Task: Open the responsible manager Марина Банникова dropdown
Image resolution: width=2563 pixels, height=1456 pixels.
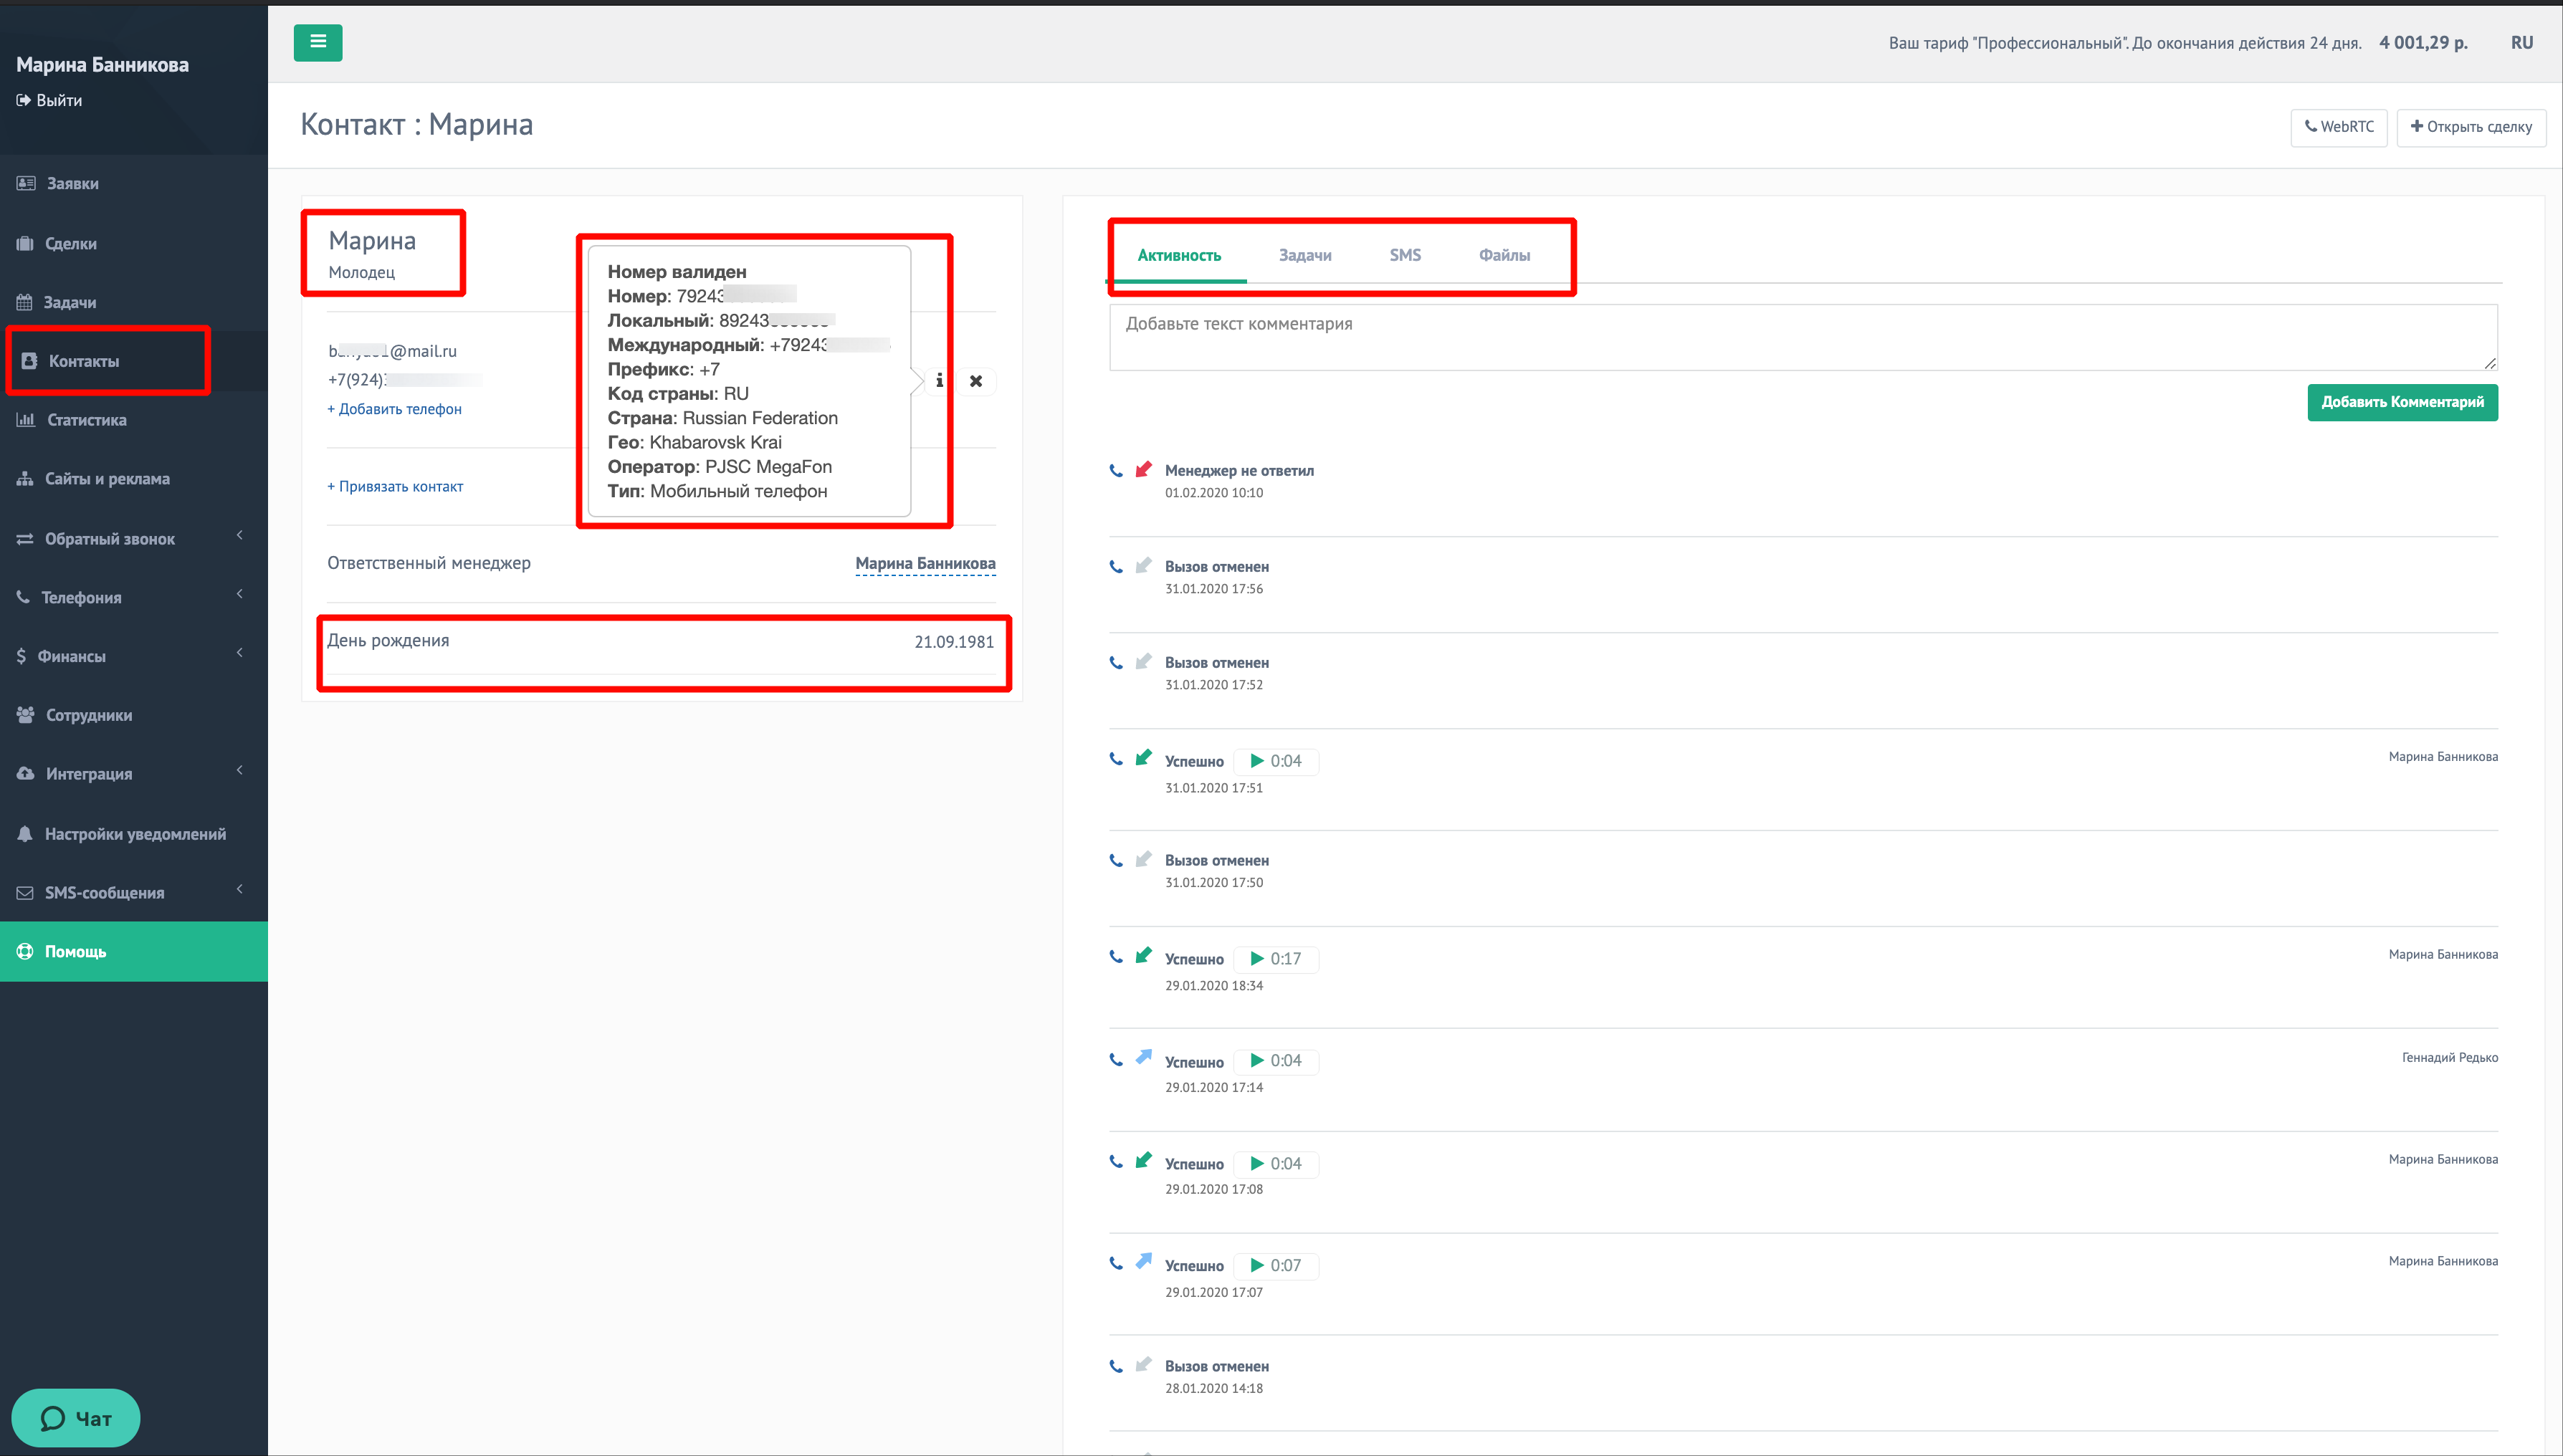Action: tap(925, 563)
